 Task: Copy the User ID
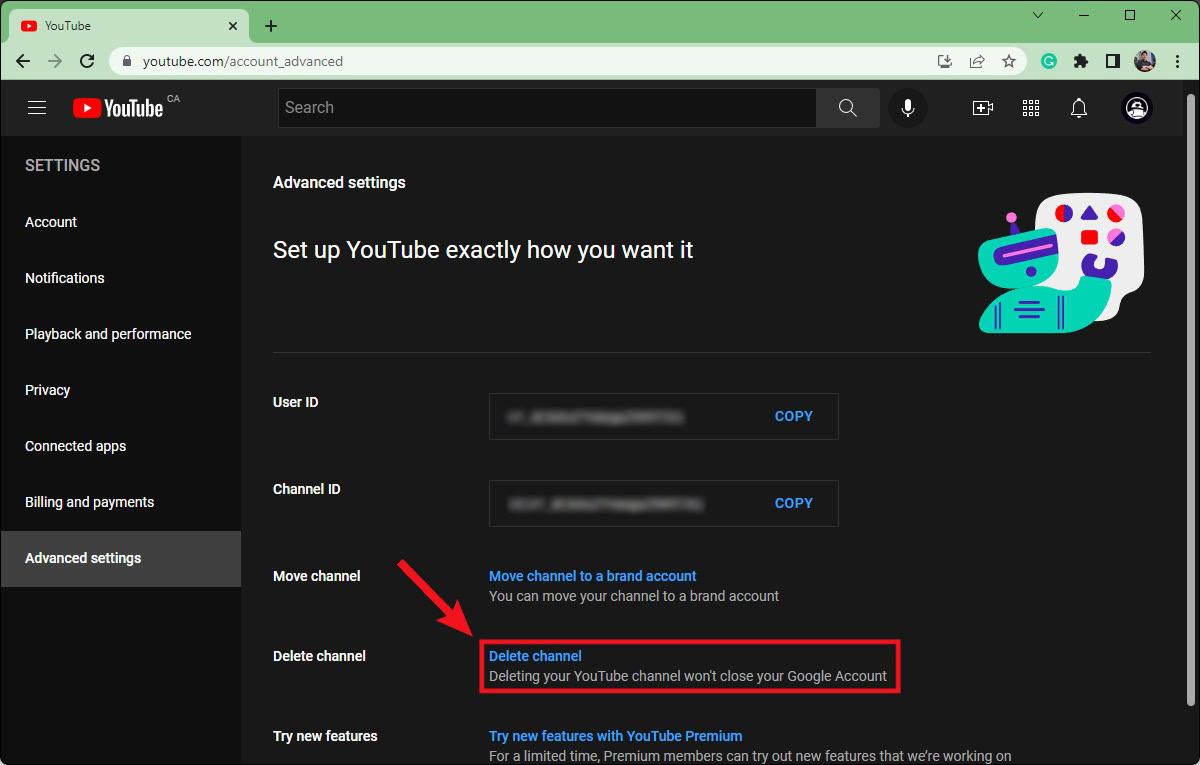793,416
